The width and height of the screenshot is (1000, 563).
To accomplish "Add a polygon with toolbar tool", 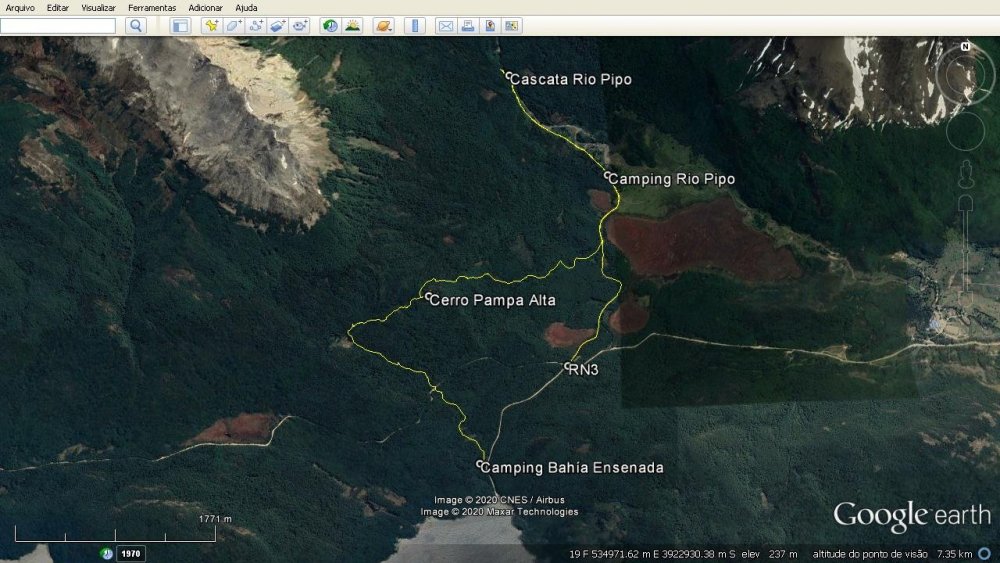I will coord(234,26).
